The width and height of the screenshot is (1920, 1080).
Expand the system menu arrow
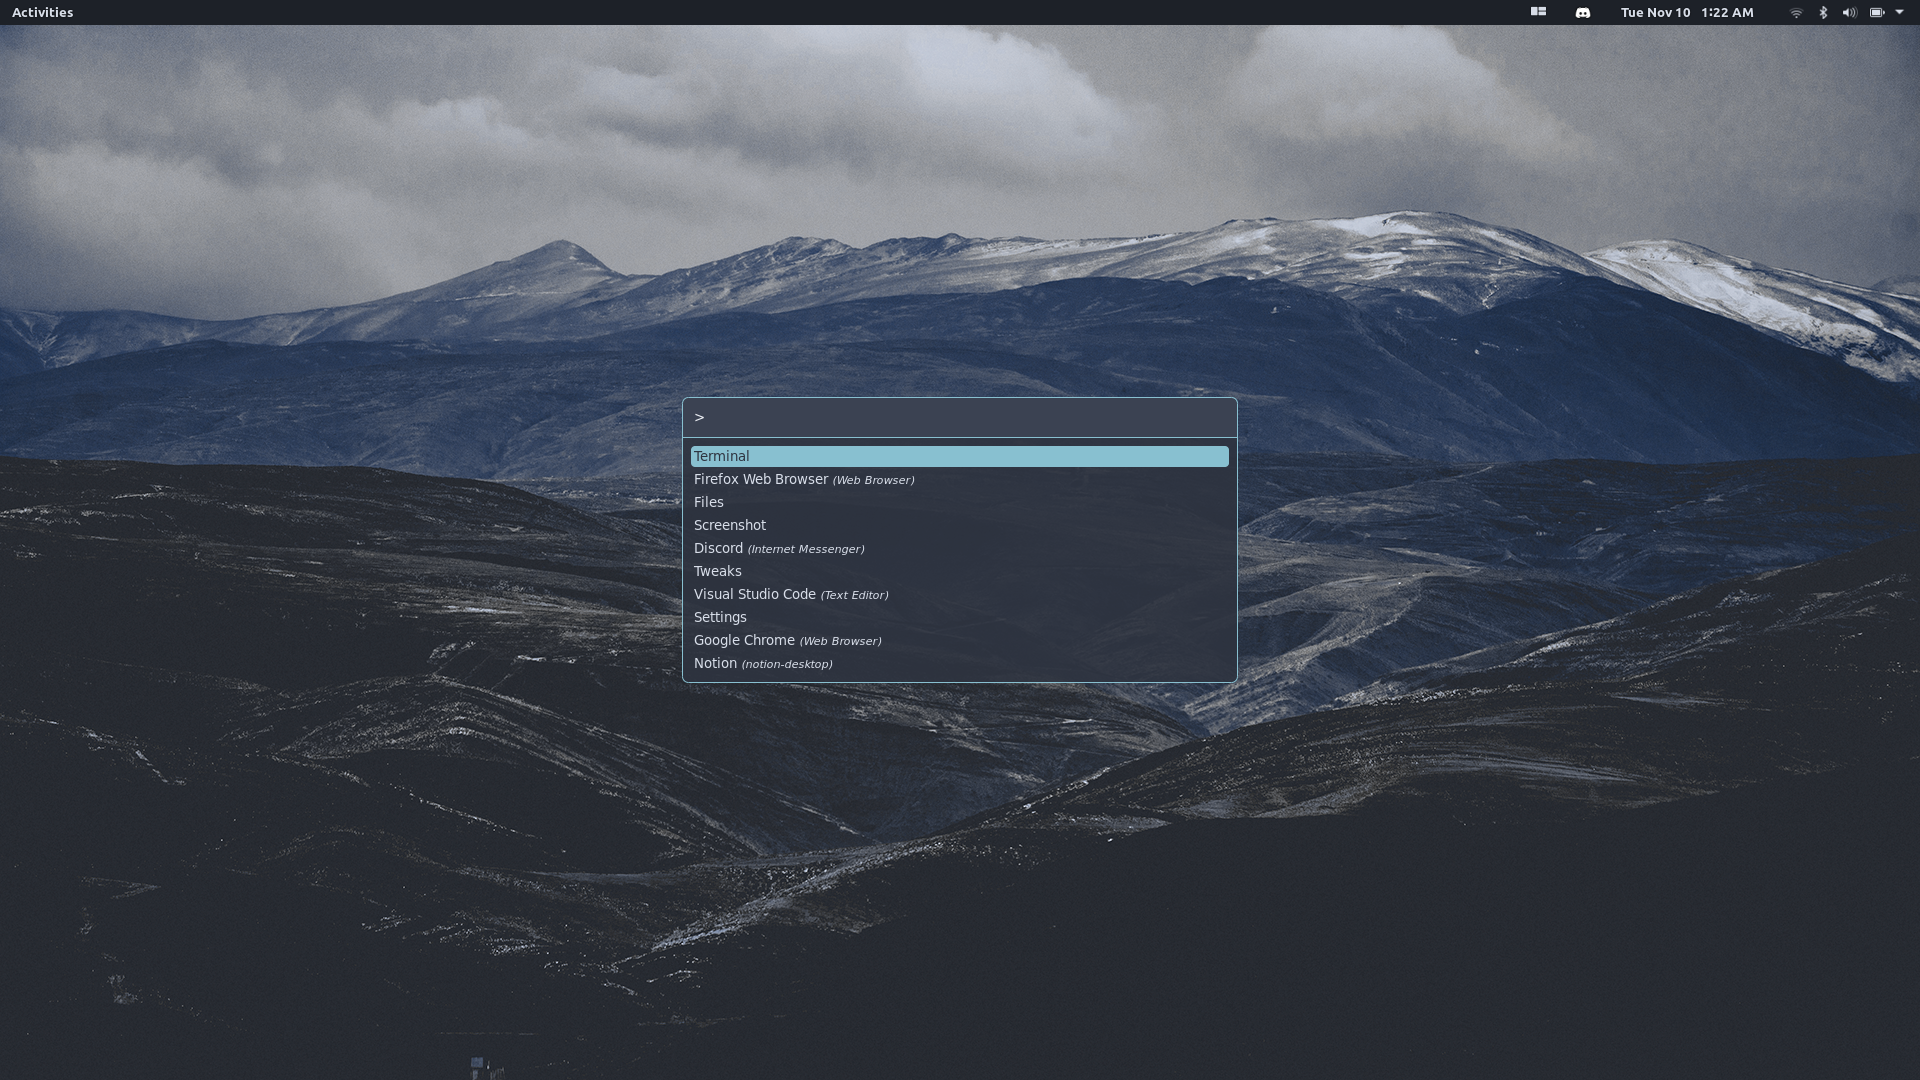point(1899,12)
